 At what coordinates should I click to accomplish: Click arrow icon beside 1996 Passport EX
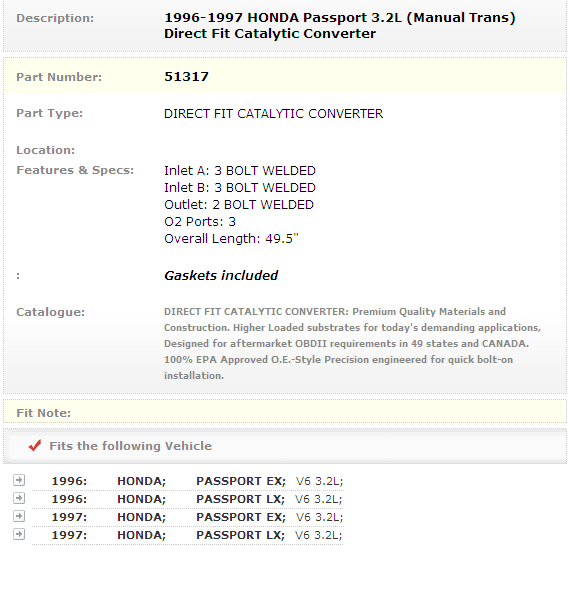pyautogui.click(x=19, y=480)
